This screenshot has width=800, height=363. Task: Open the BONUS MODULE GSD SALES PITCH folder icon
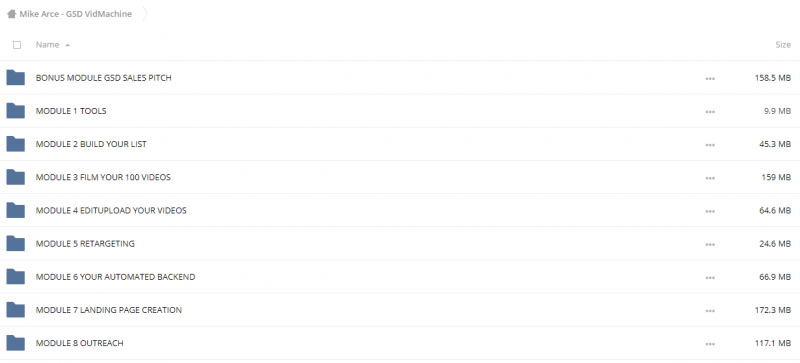pos(15,78)
